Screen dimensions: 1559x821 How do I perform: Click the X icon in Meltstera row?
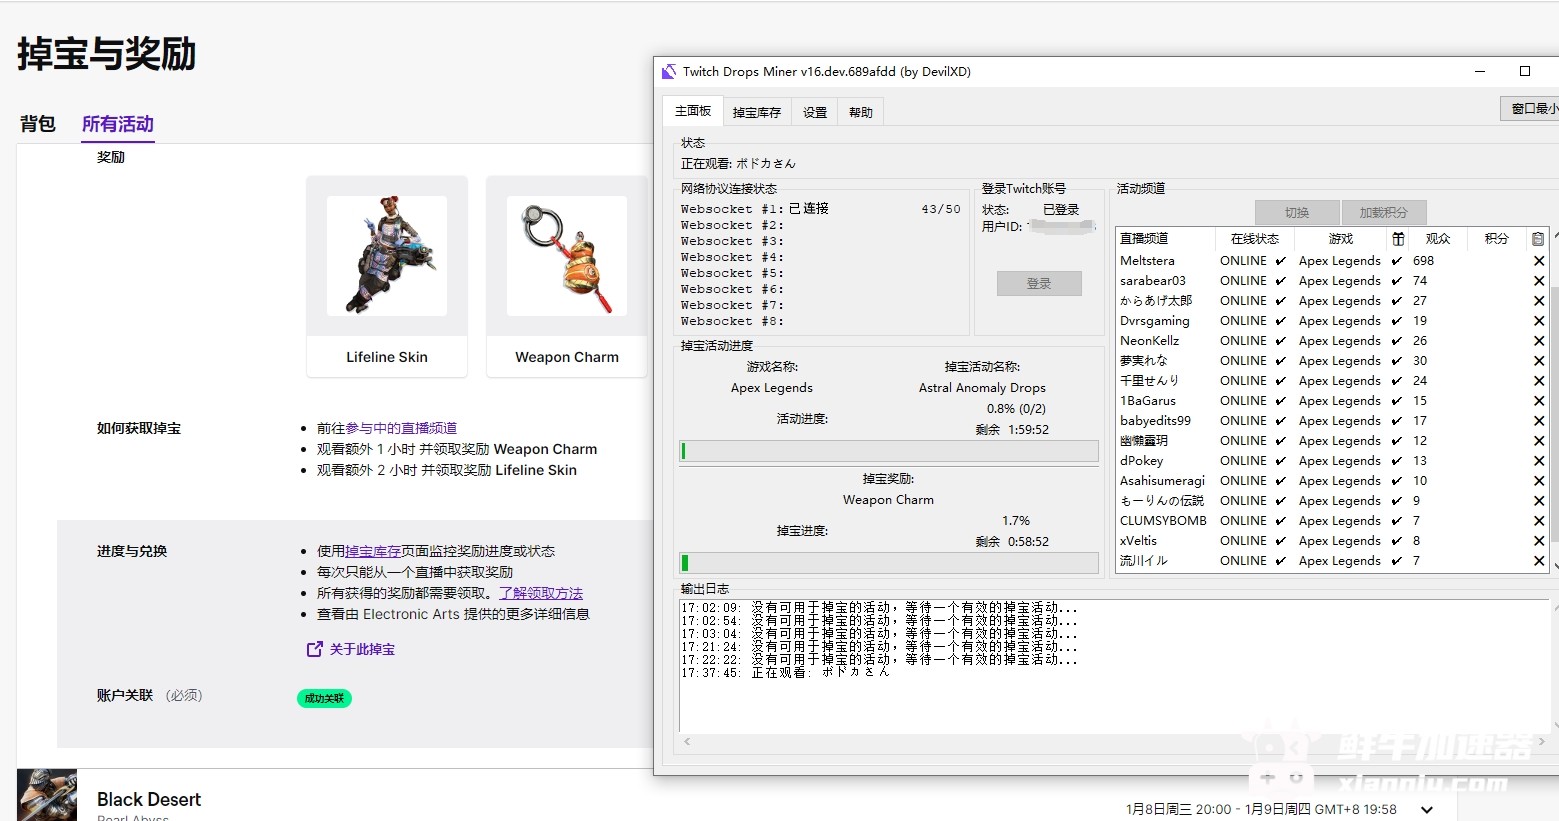pos(1539,261)
